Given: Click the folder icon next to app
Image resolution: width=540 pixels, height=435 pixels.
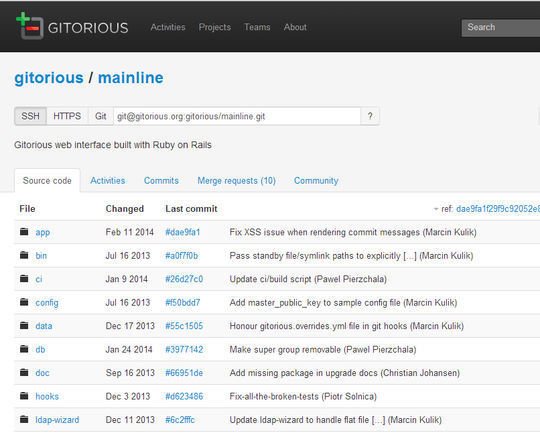Looking at the screenshot, I should pyautogui.click(x=24, y=231).
